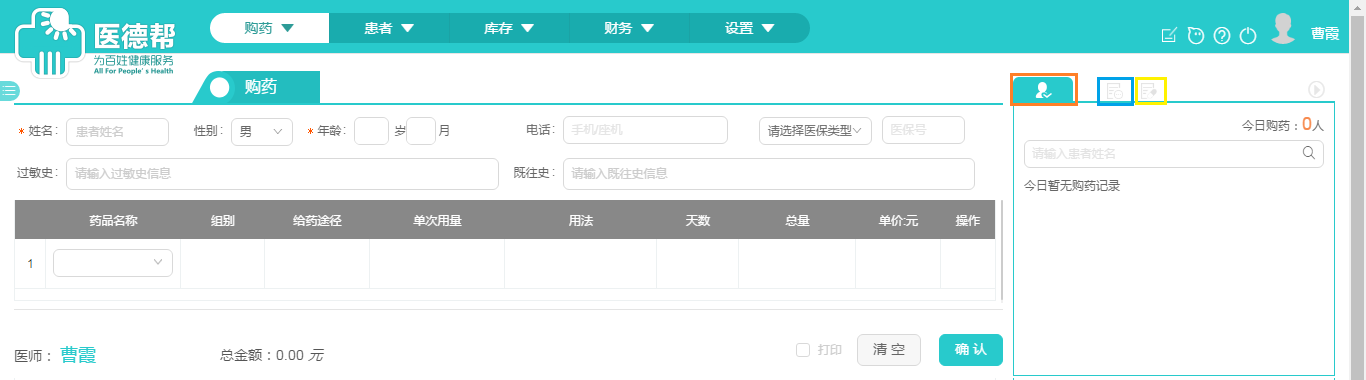The image size is (1366, 380).
Task: Click the 用法 column header
Action: (581, 220)
